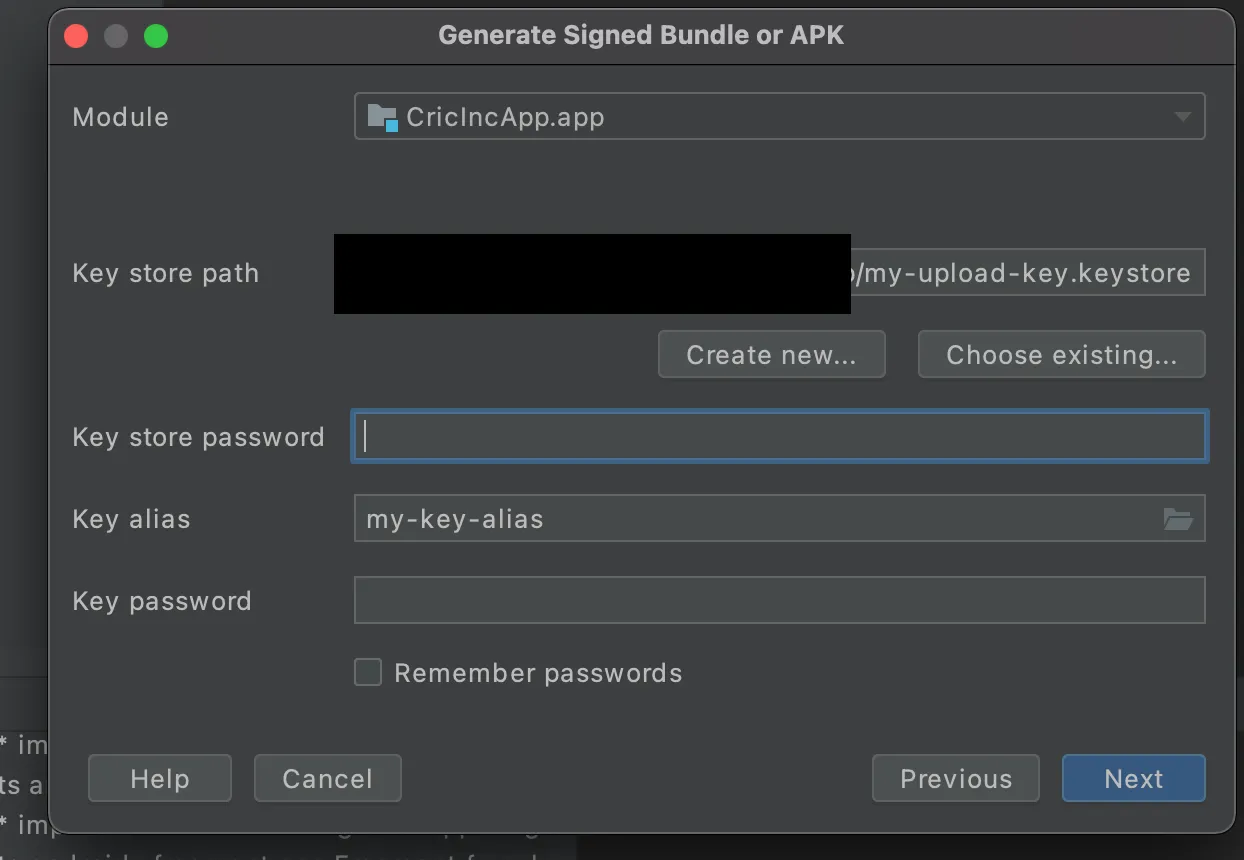Click the green maximize window button
This screenshot has height=860, width=1244.
[156, 37]
